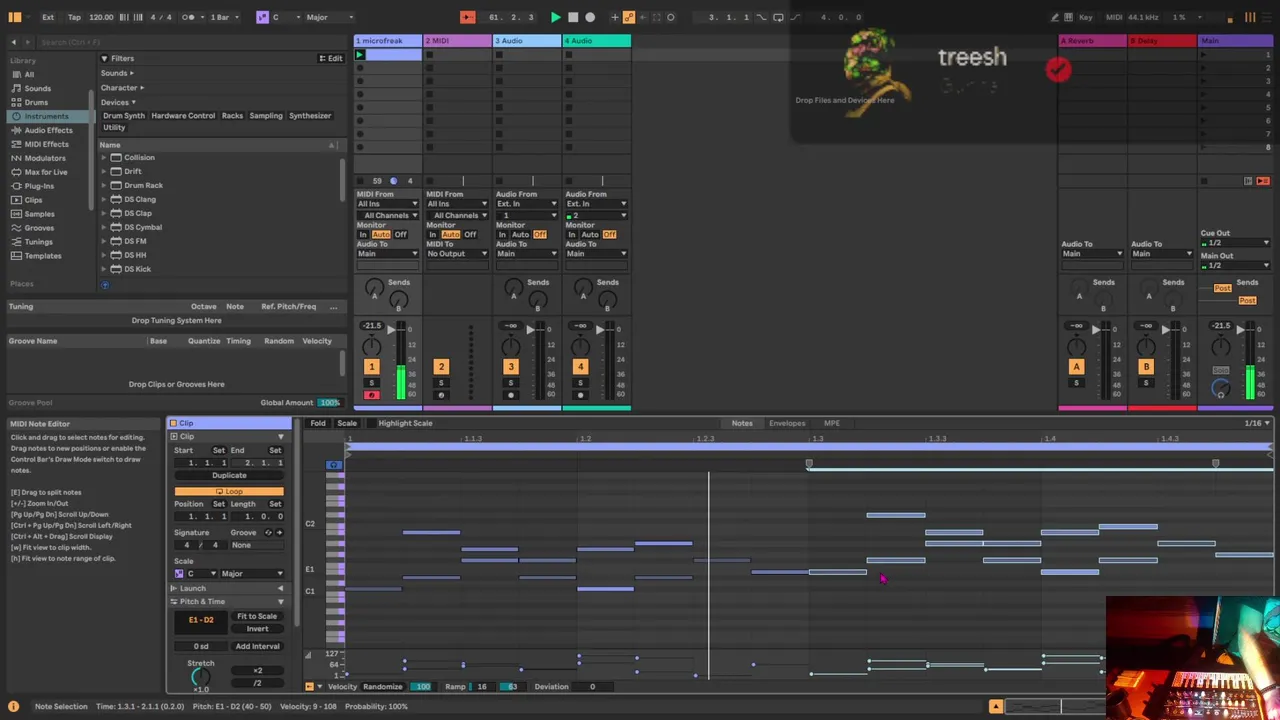Click the Arrangement Record circle button
This screenshot has width=1280, height=720.
(x=590, y=17)
